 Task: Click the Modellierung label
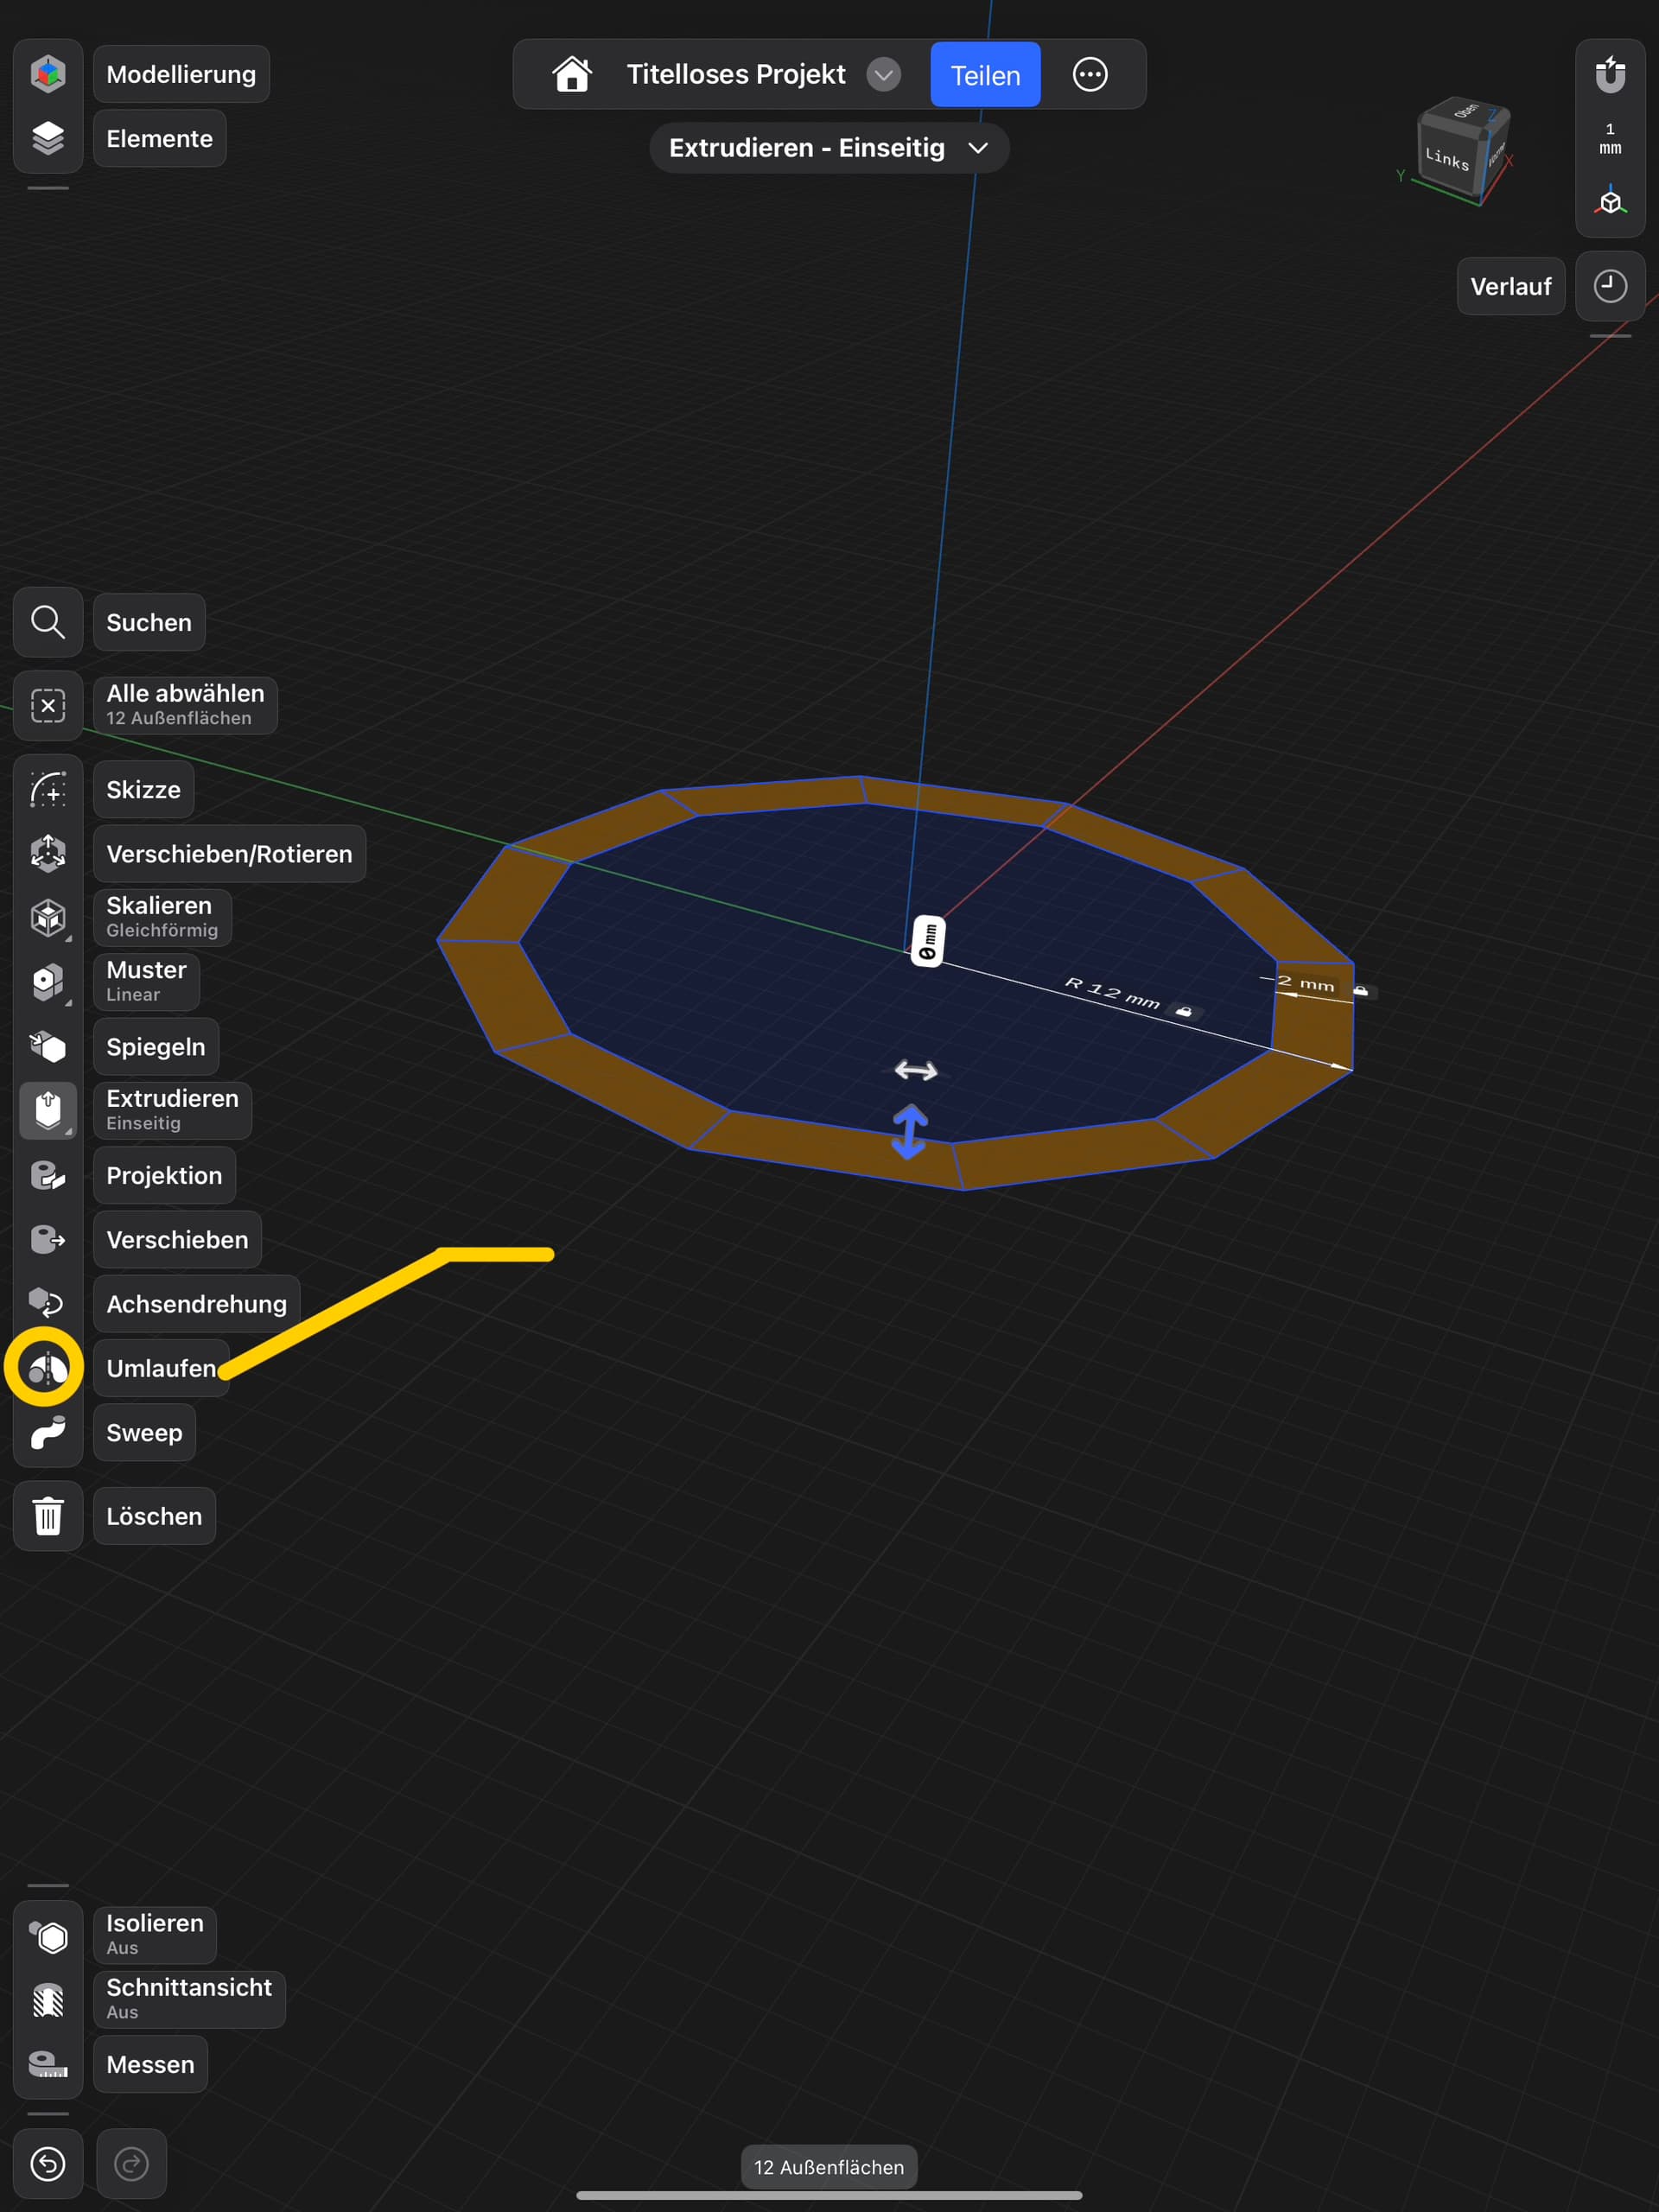(x=181, y=74)
